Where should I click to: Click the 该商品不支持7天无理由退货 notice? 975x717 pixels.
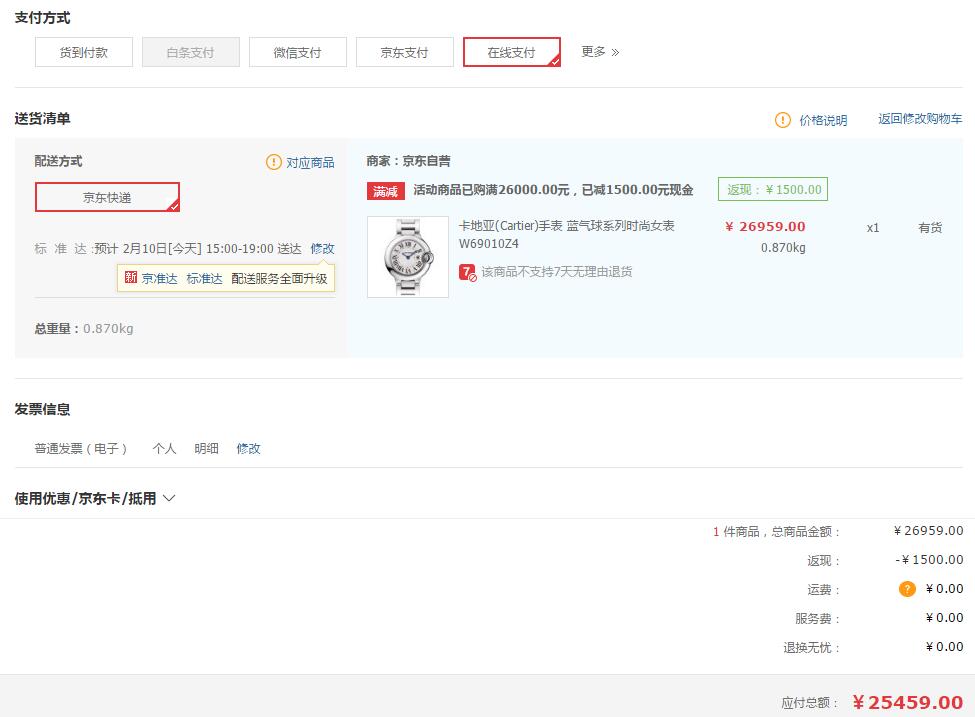click(x=557, y=272)
